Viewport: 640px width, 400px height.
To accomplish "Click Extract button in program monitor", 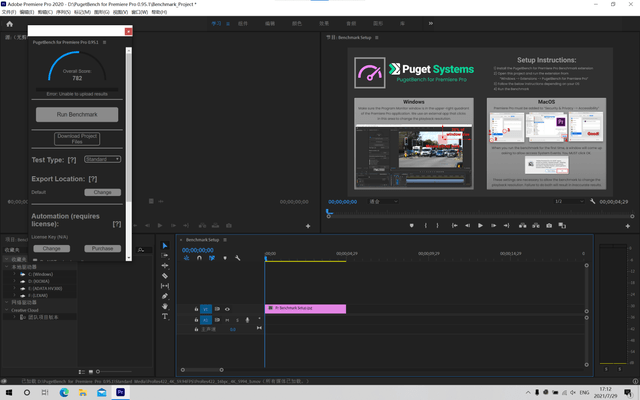I will pyautogui.click(x=536, y=225).
